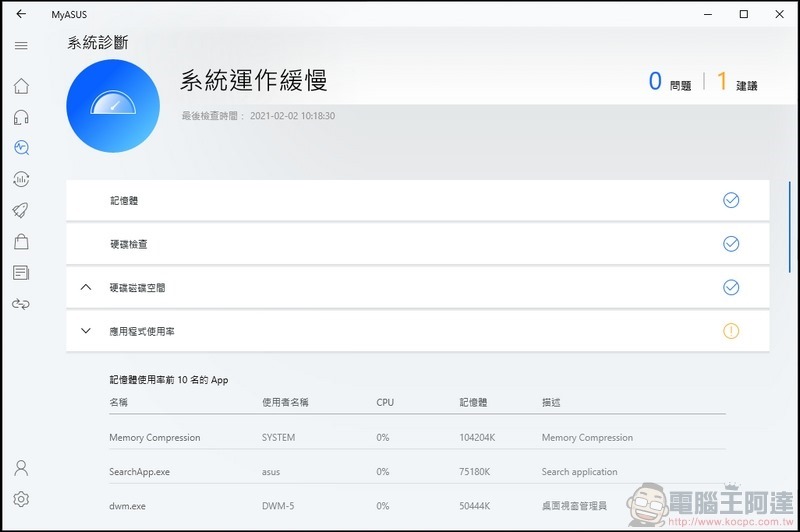Click the 描述 column header

(551, 402)
